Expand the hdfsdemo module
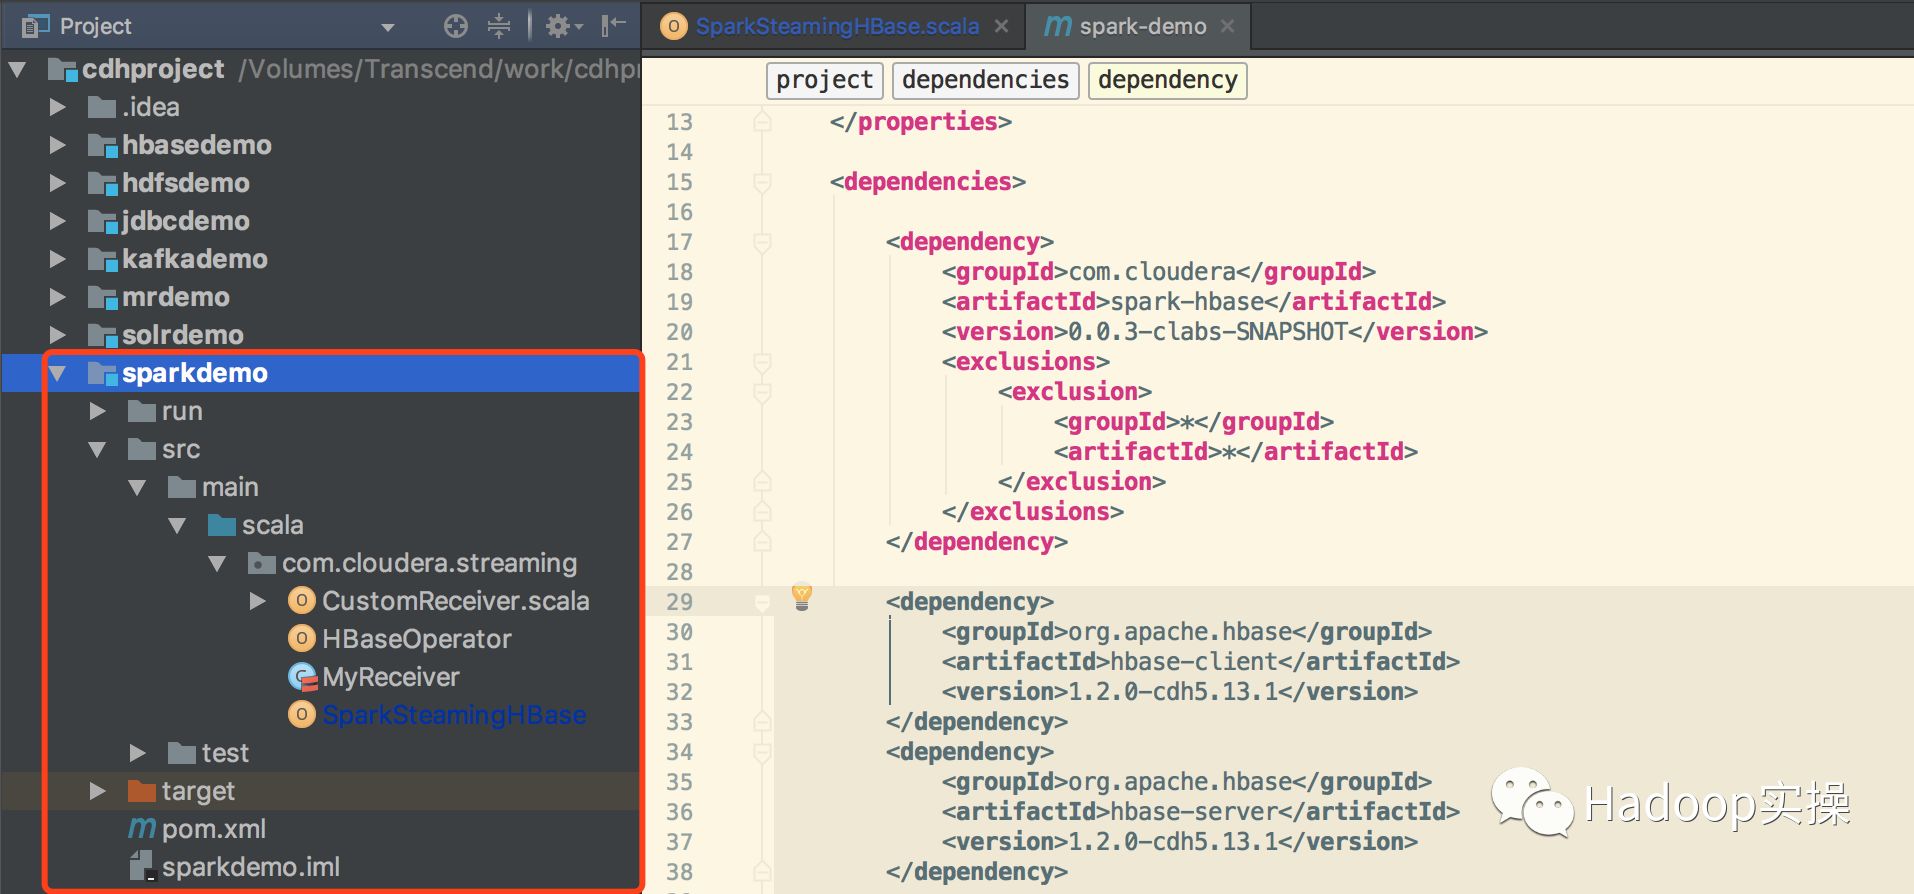1914x894 pixels. coord(58,183)
